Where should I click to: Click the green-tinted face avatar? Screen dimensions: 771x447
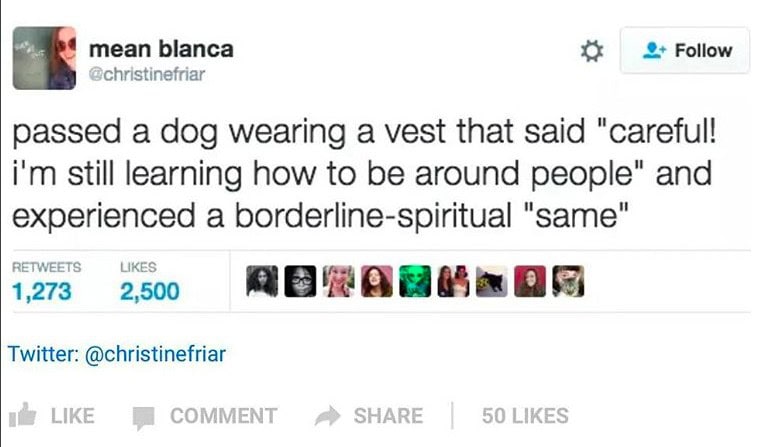tap(415, 281)
